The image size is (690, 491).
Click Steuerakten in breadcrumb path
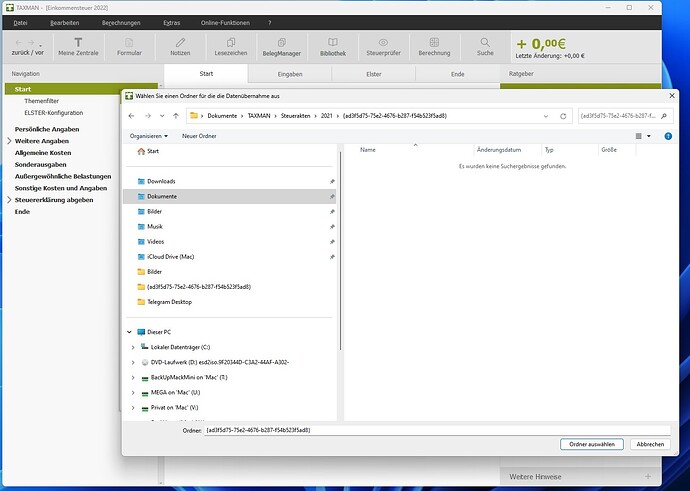(x=295, y=116)
